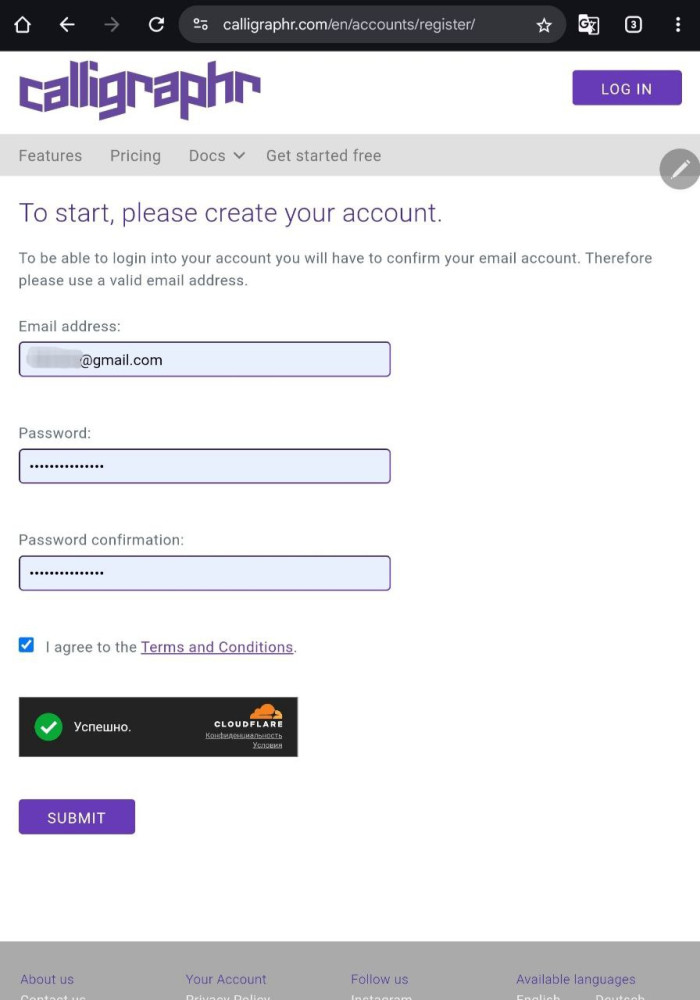
Task: Open the Pricing menu item
Action: pos(135,156)
